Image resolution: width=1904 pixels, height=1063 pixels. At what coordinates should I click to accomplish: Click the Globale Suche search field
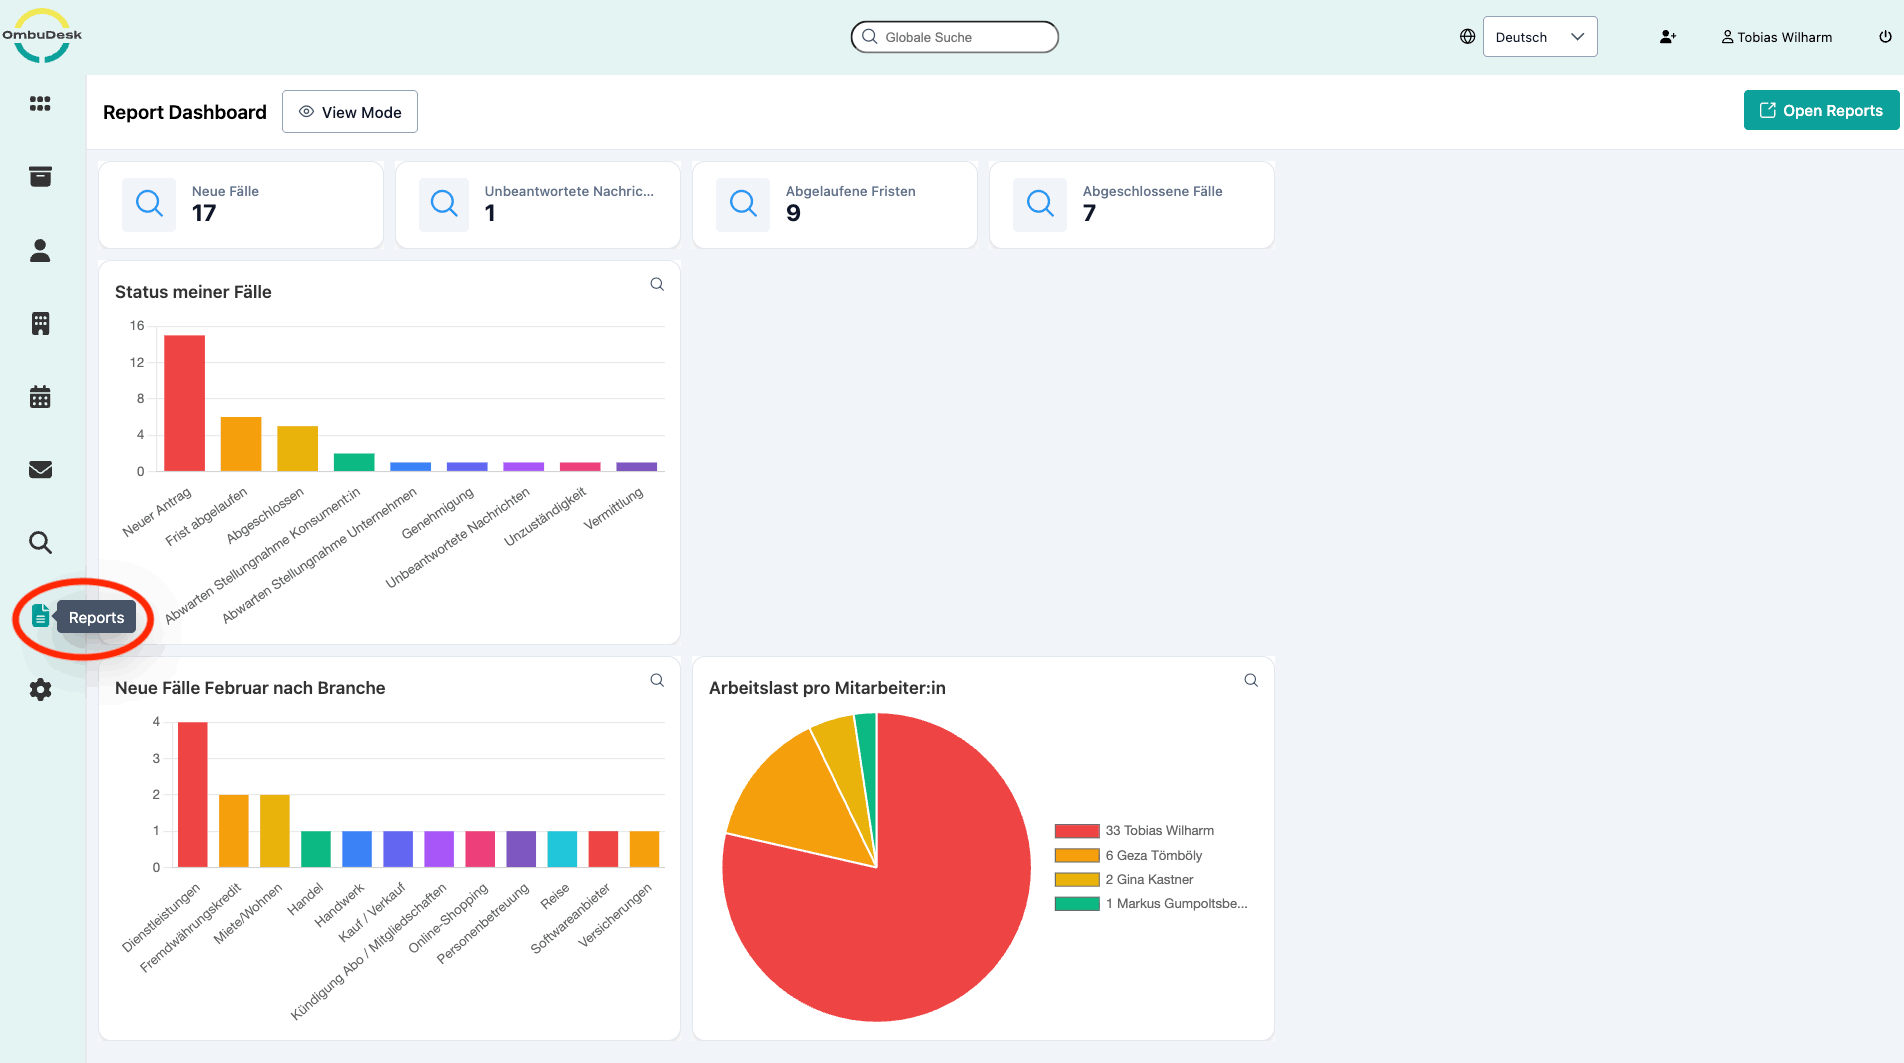pos(955,37)
